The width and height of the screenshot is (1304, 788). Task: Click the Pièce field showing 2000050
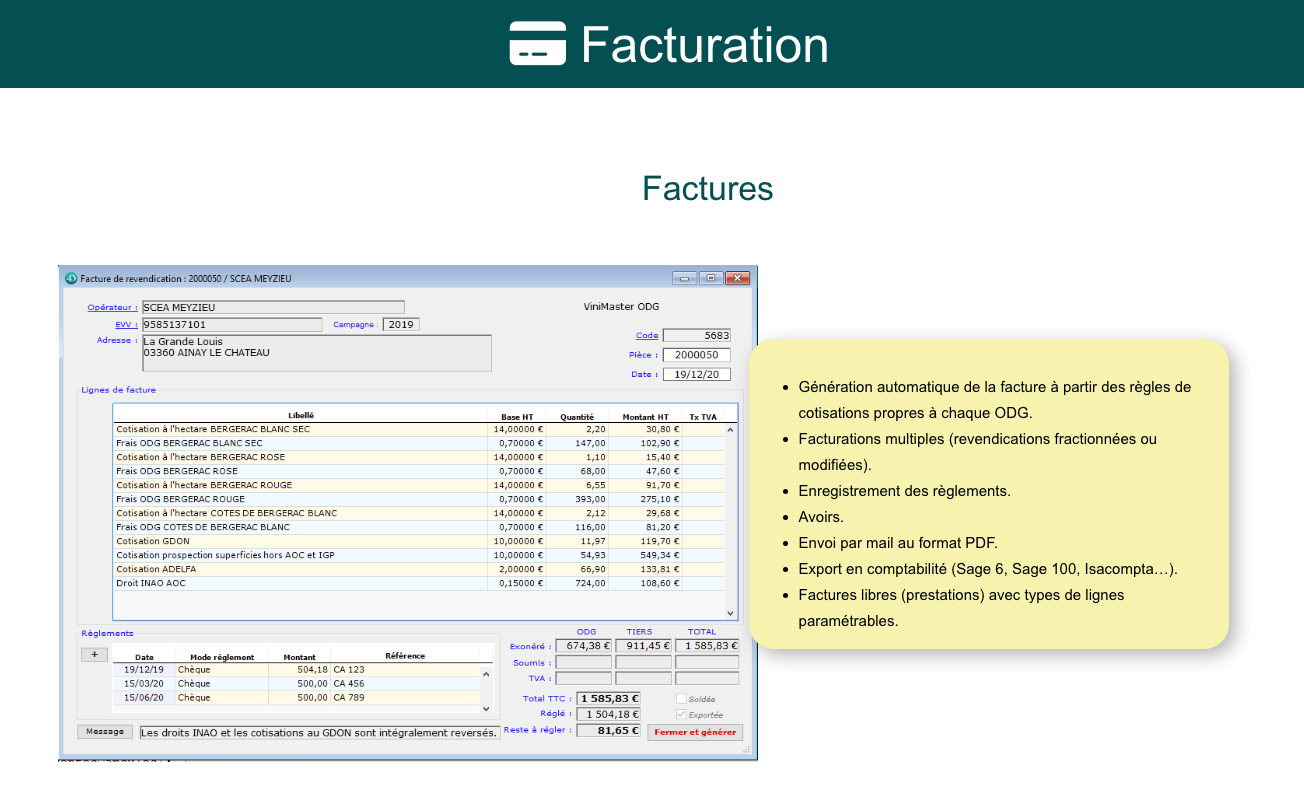[697, 355]
